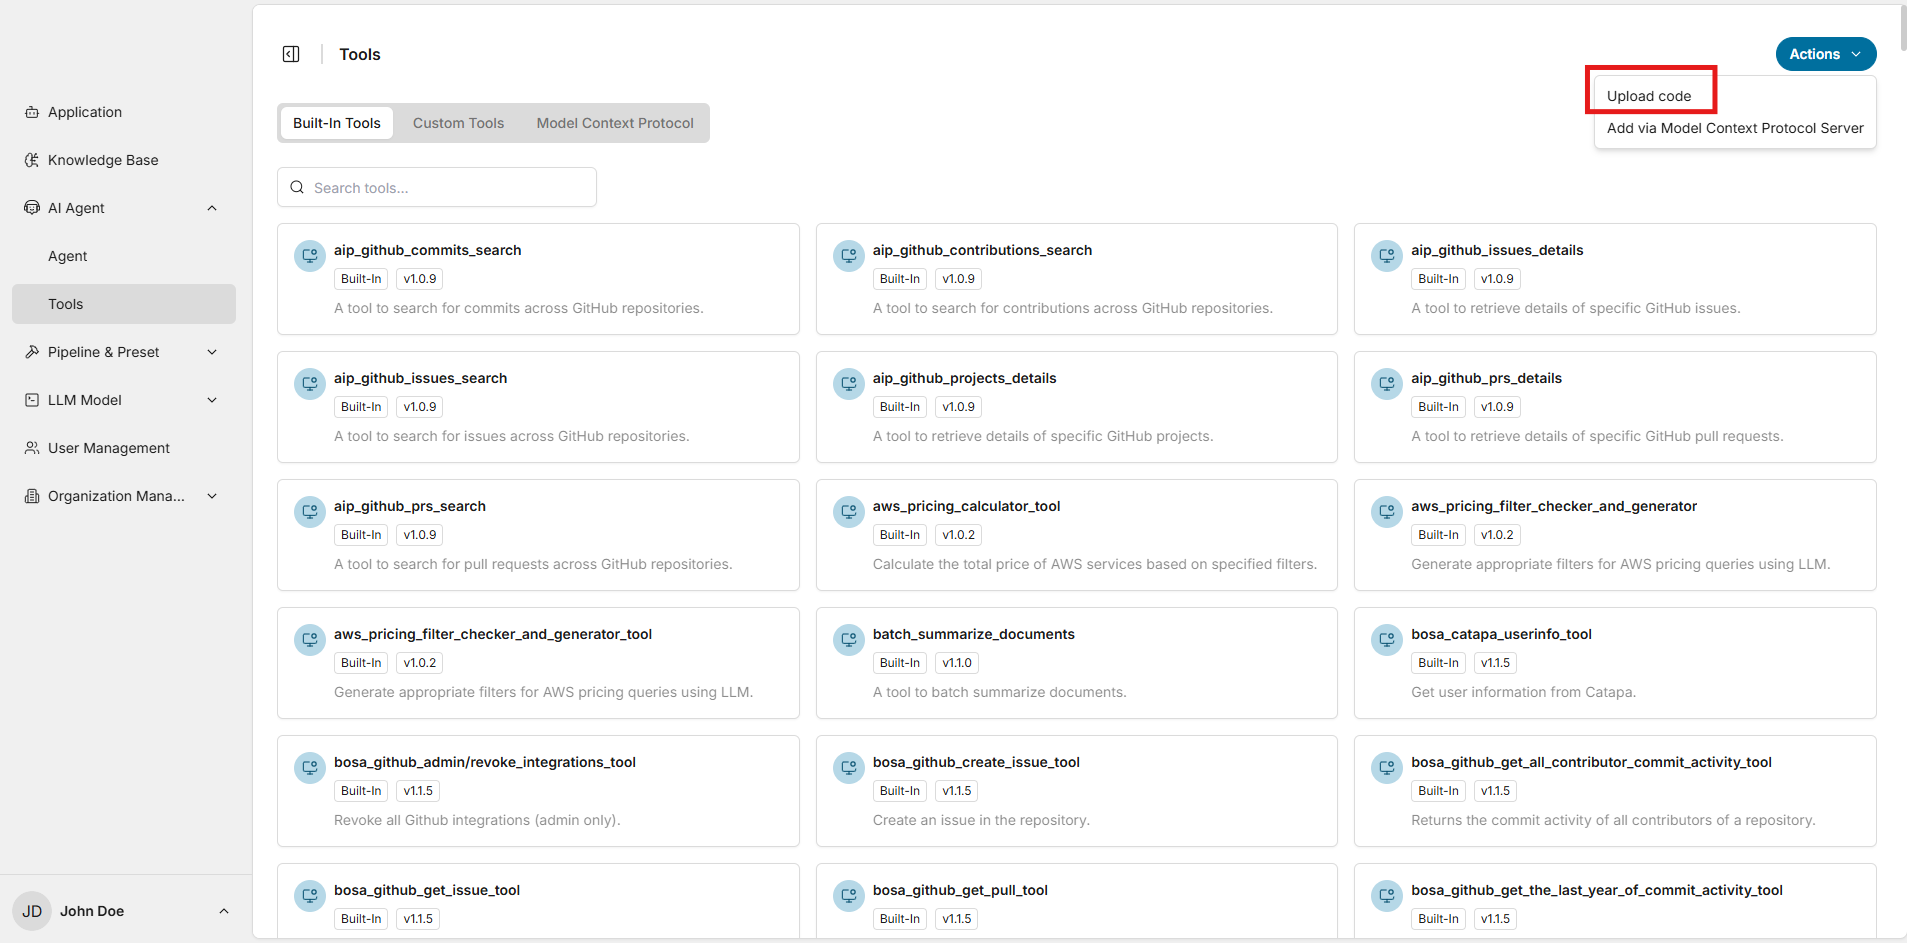Select Add via Model Context Protocol Server
This screenshot has width=1907, height=943.
point(1734,128)
